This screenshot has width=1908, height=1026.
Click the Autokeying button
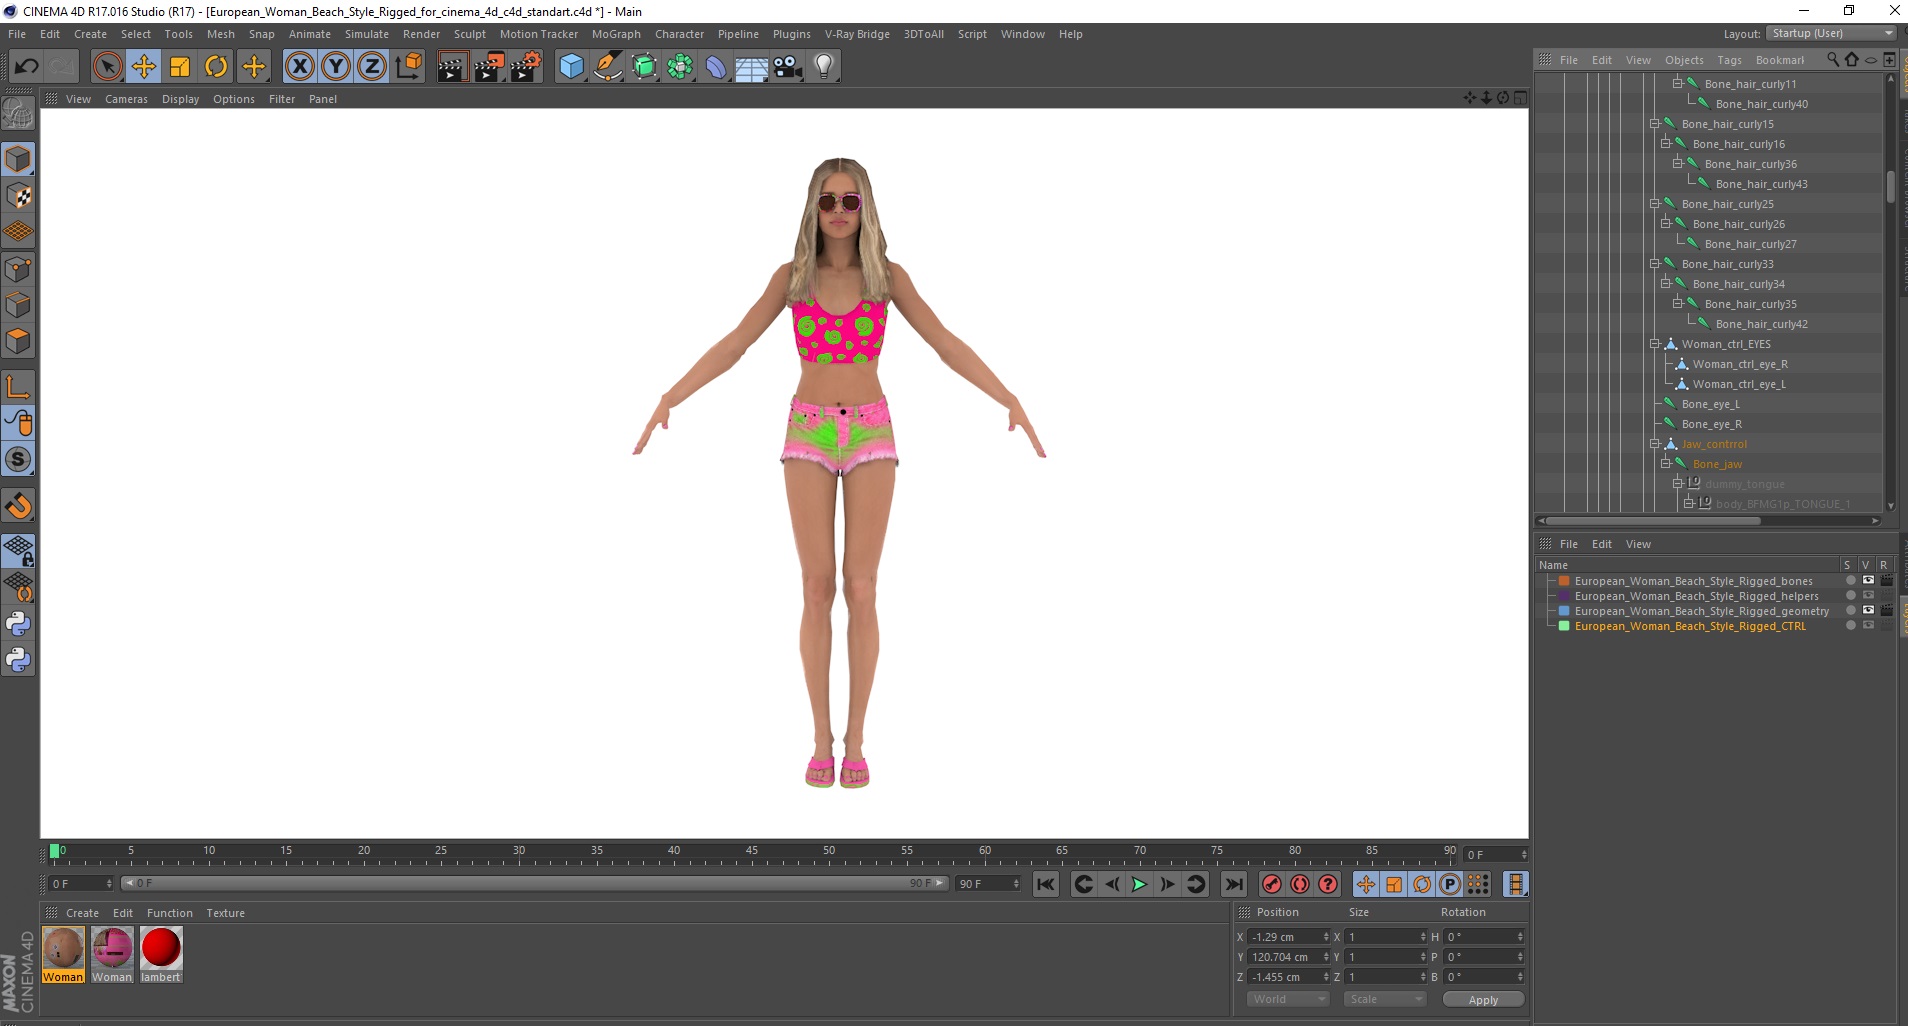[x=1299, y=884]
